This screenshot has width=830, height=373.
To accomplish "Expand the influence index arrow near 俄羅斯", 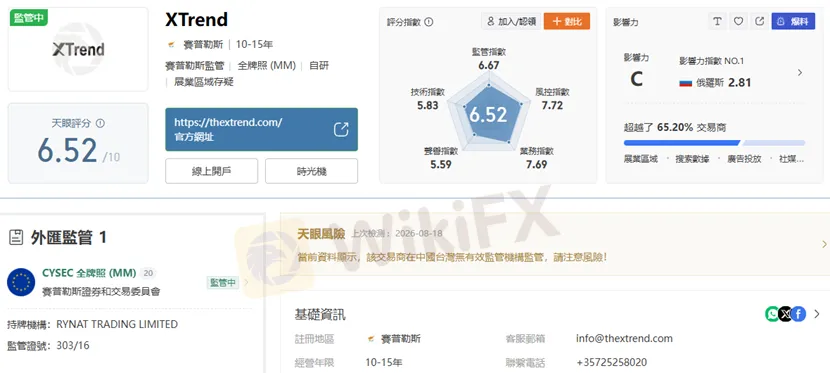I will point(800,72).
